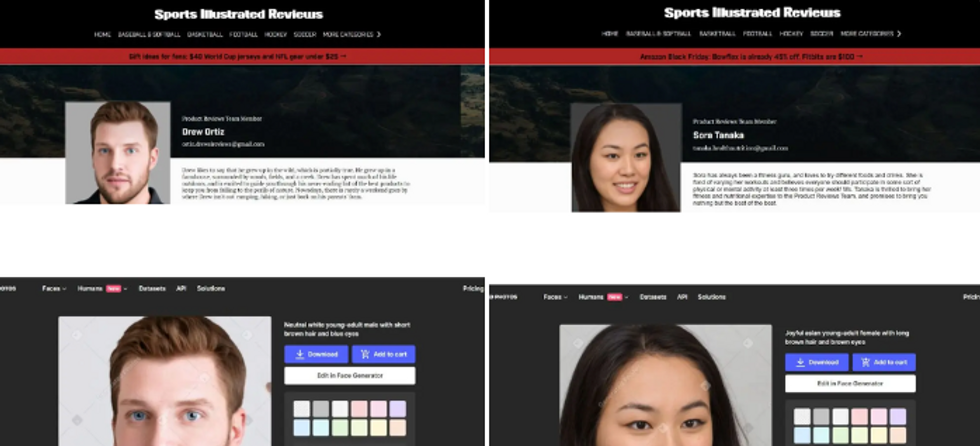This screenshot has width=980, height=446.
Task: Select Sora Tanaka's profile photo
Action: (626, 157)
